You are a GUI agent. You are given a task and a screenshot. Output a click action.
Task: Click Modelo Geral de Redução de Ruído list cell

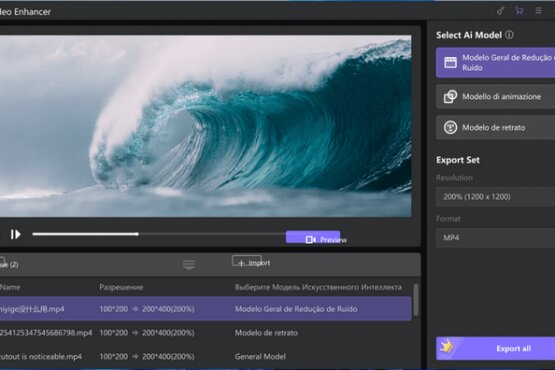tap(296, 309)
